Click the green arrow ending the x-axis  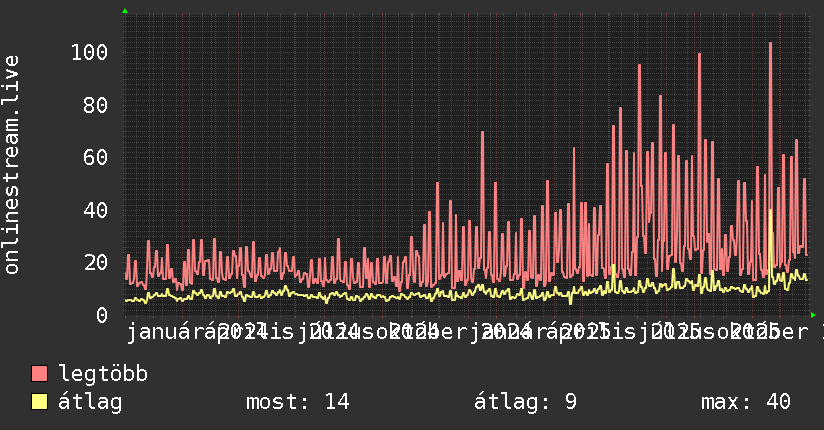point(813,315)
